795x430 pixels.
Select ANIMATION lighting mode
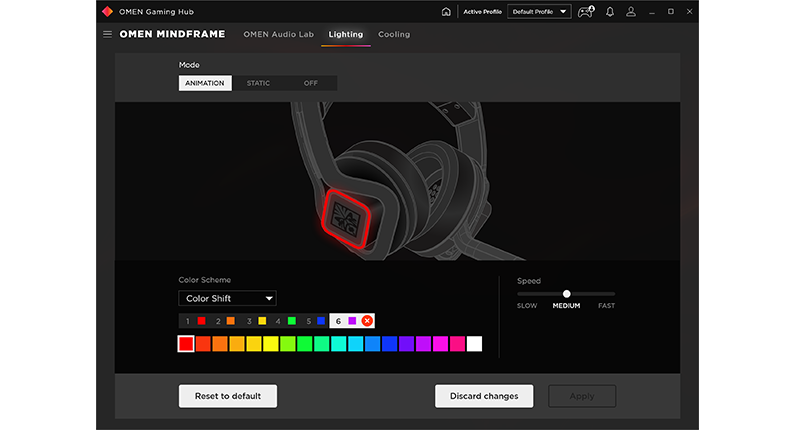[x=205, y=83]
